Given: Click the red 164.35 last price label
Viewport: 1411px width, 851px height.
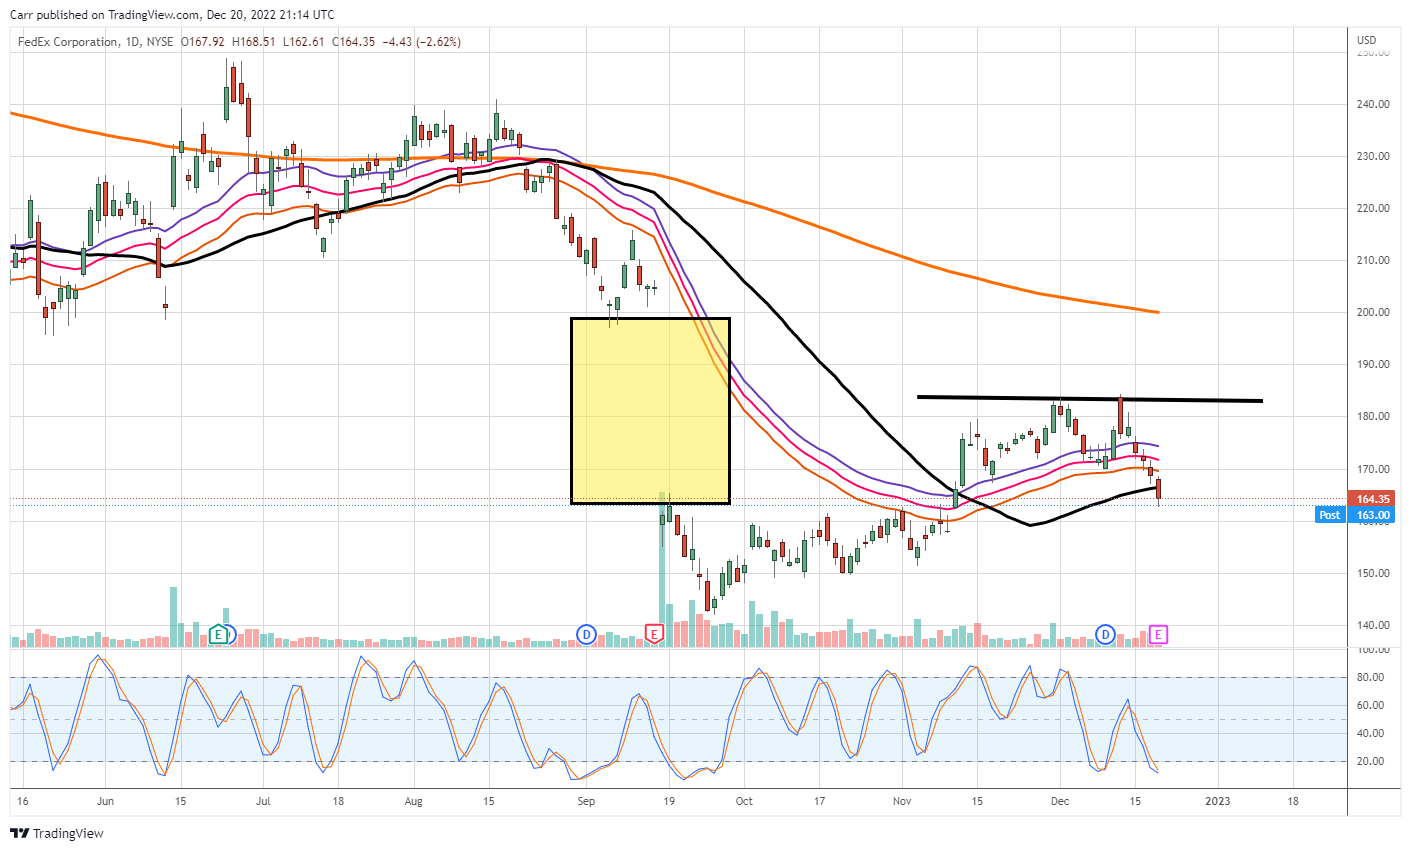Looking at the screenshot, I should [x=1372, y=498].
